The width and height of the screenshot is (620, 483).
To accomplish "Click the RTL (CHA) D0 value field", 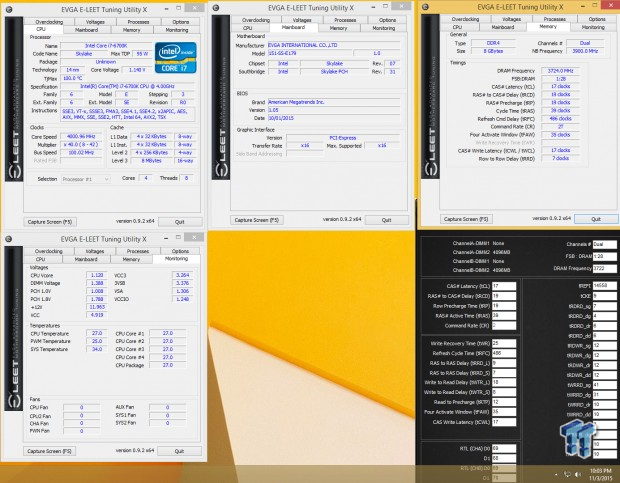I will [x=504, y=448].
